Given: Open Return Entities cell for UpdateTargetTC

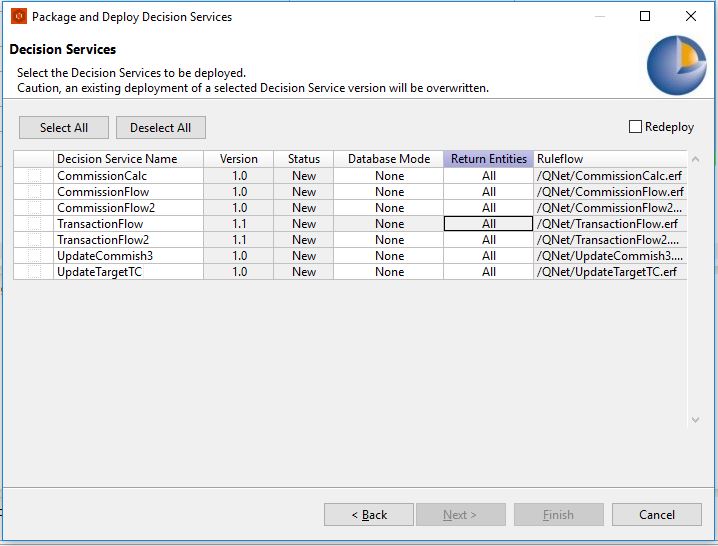Looking at the screenshot, I should click(x=489, y=272).
